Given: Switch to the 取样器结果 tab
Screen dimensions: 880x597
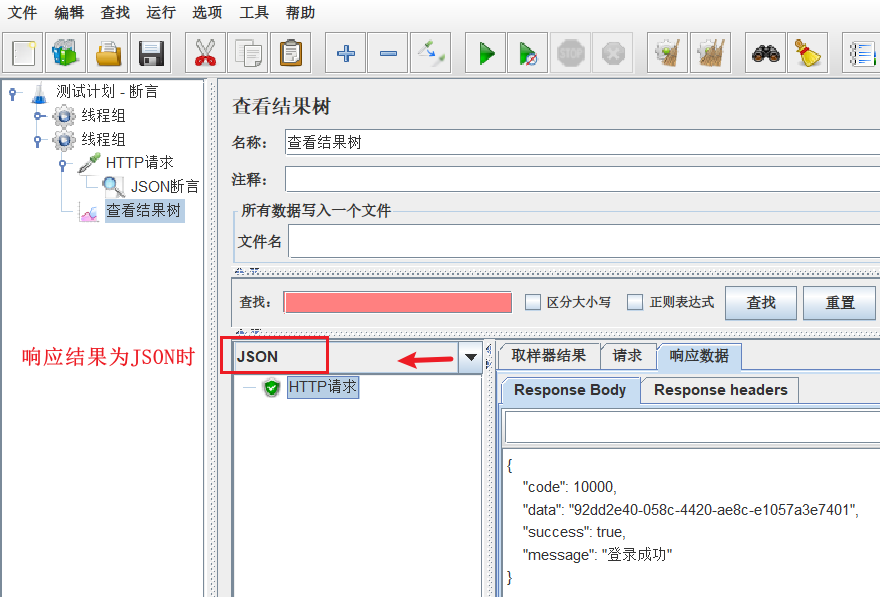Looking at the screenshot, I should tap(549, 356).
